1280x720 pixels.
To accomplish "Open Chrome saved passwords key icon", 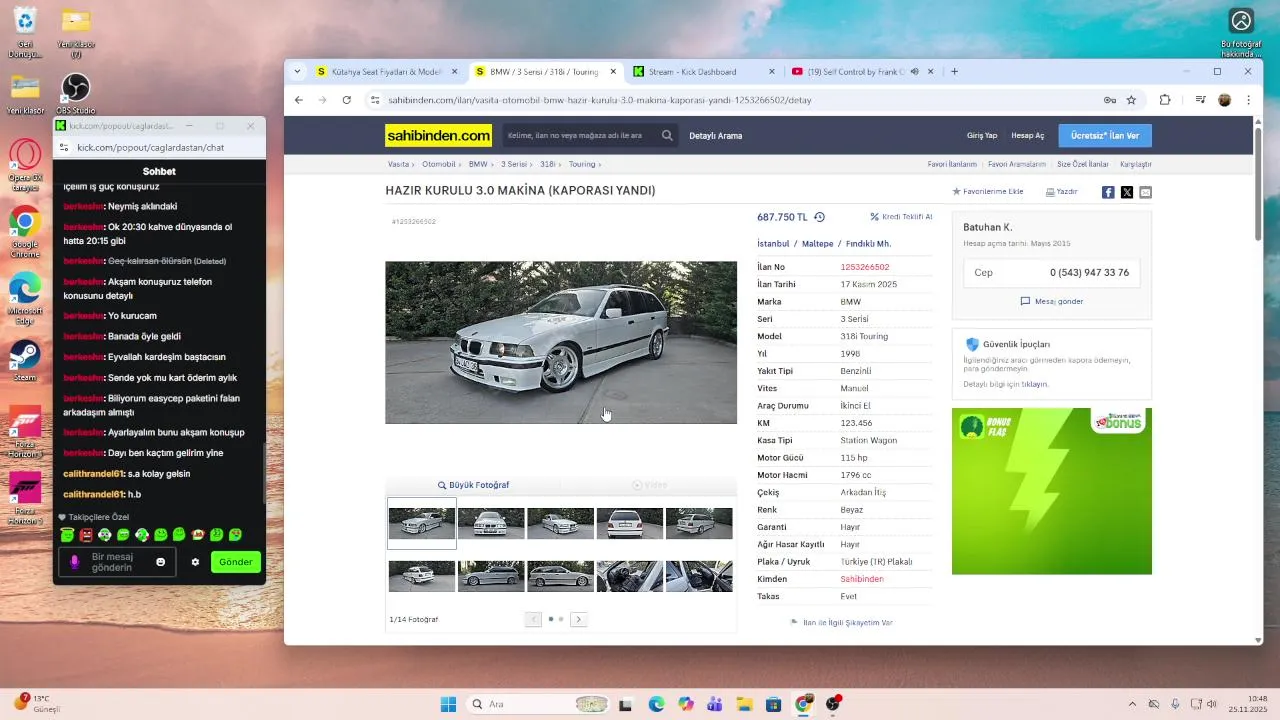I will click(1109, 100).
